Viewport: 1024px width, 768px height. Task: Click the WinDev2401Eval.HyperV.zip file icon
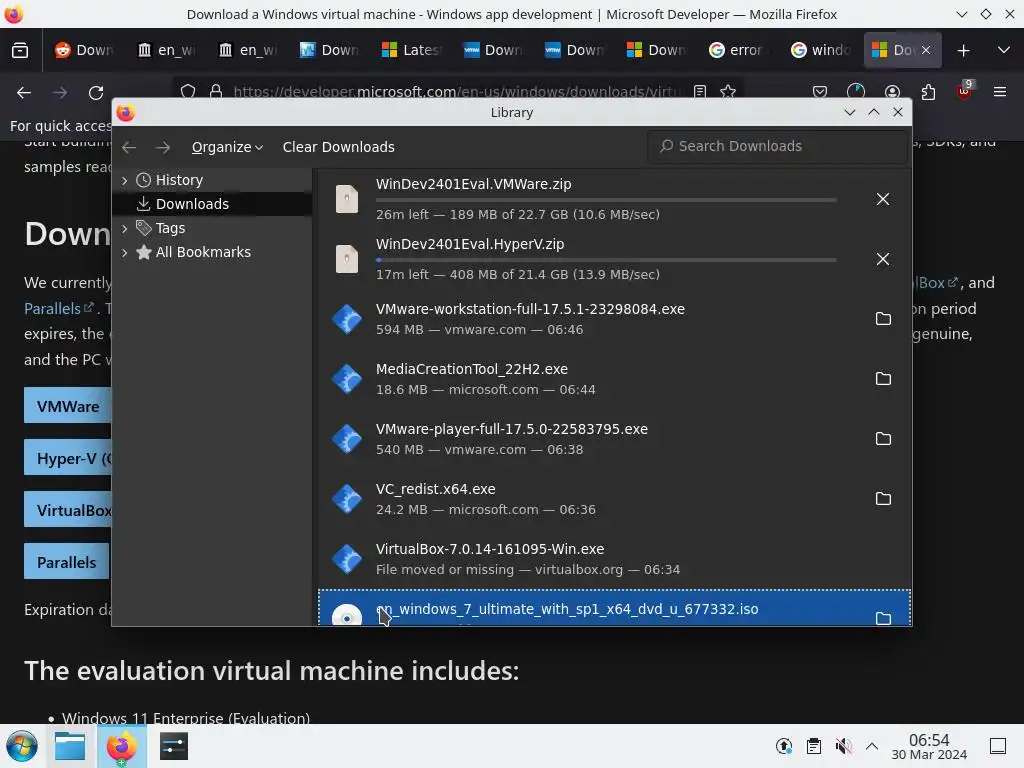coord(347,259)
